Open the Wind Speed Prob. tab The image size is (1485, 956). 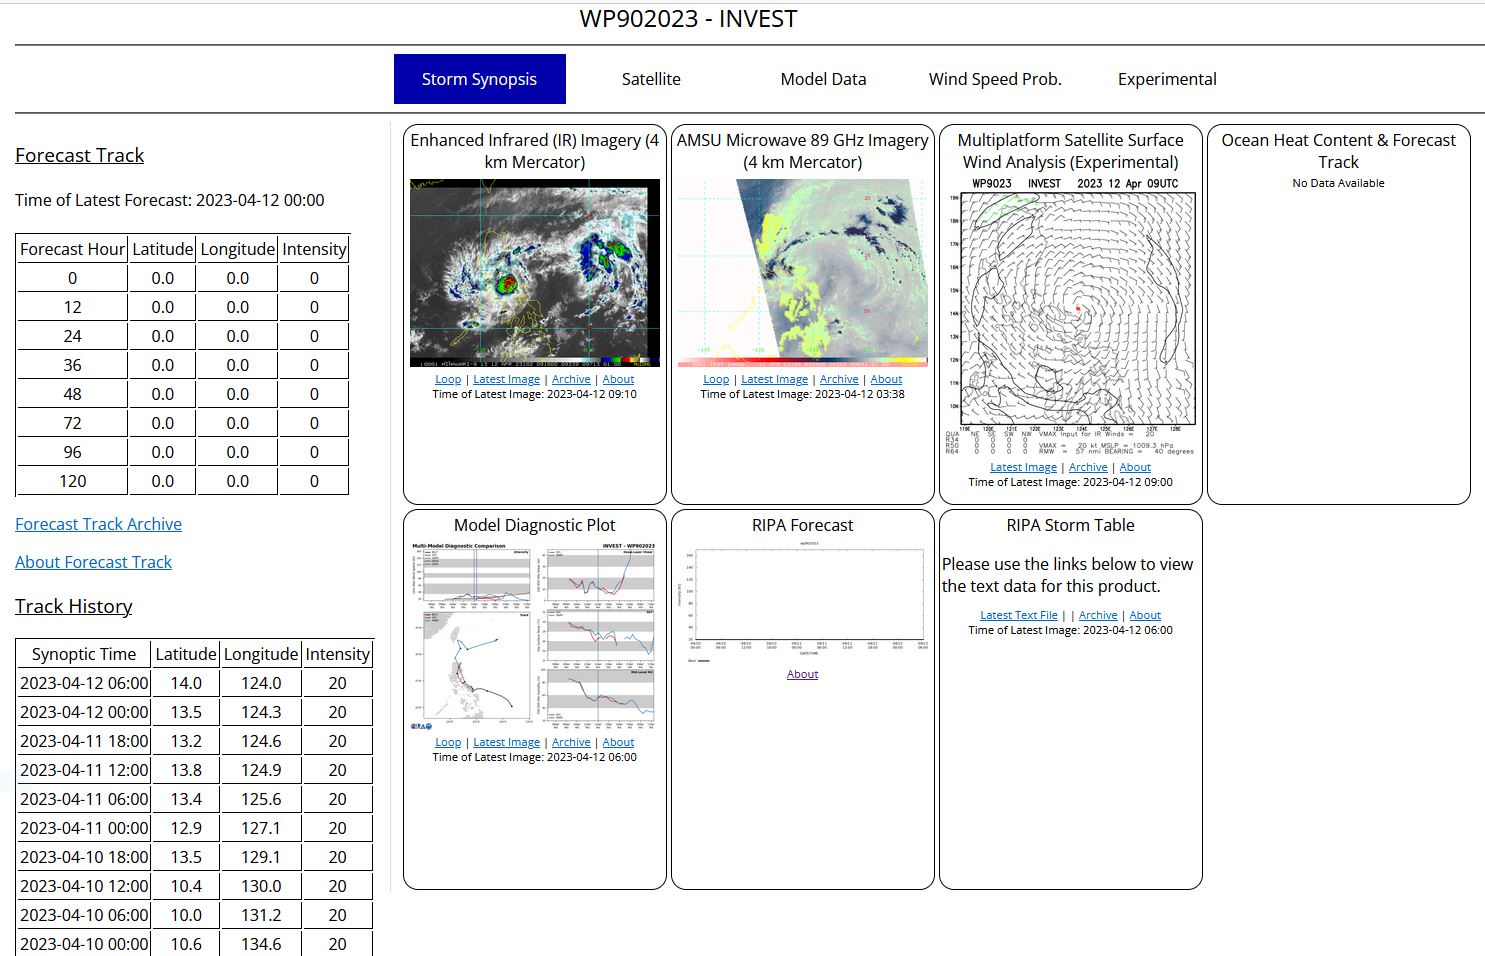[995, 79]
